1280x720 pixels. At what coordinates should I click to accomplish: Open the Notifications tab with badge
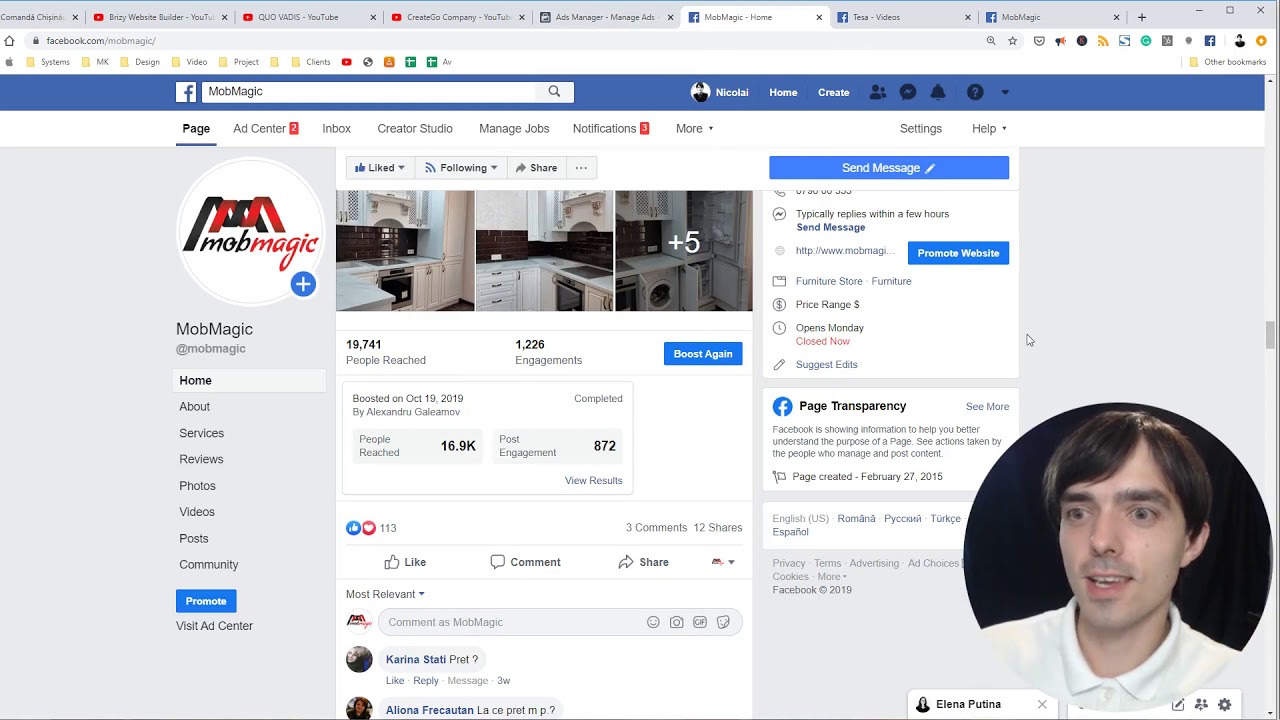(611, 128)
